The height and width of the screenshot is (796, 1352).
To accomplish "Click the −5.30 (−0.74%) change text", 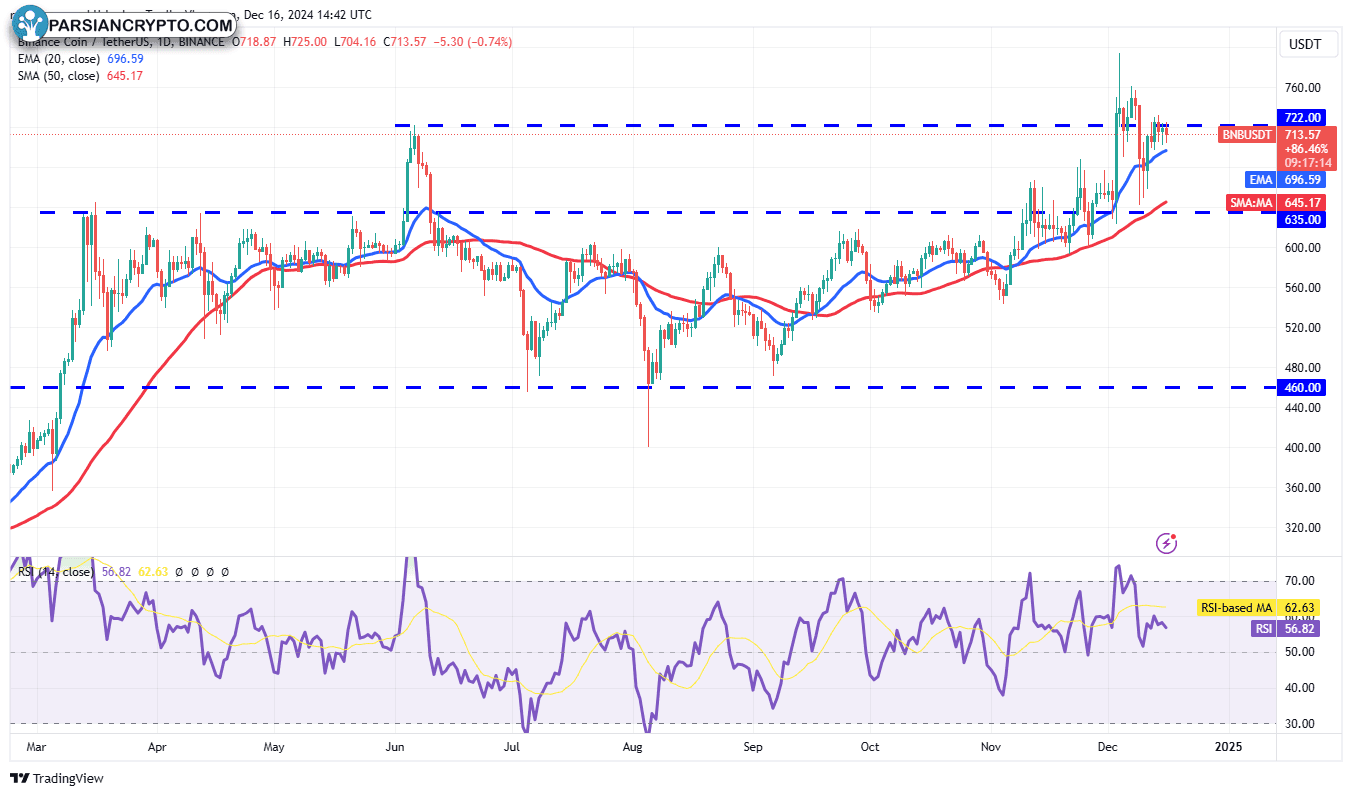I will 475,43.
